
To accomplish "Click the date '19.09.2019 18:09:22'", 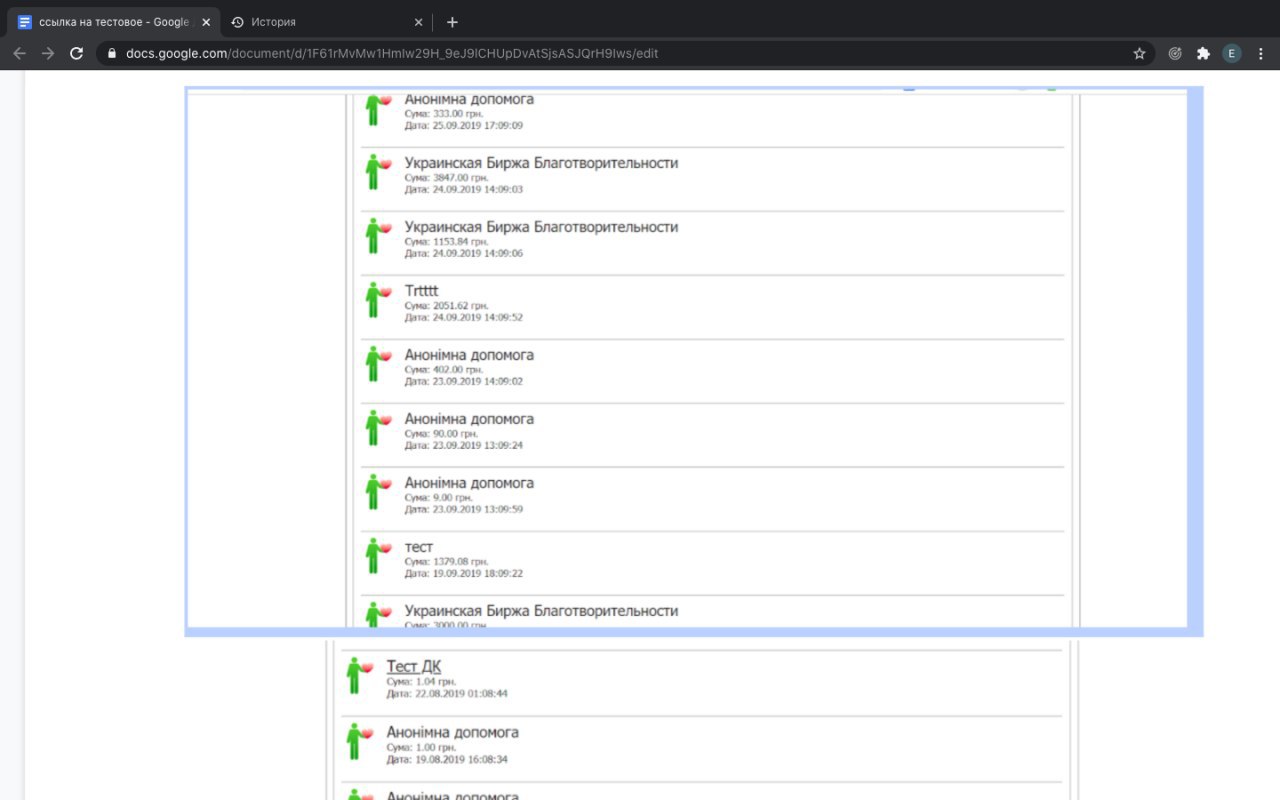I will (478, 574).
